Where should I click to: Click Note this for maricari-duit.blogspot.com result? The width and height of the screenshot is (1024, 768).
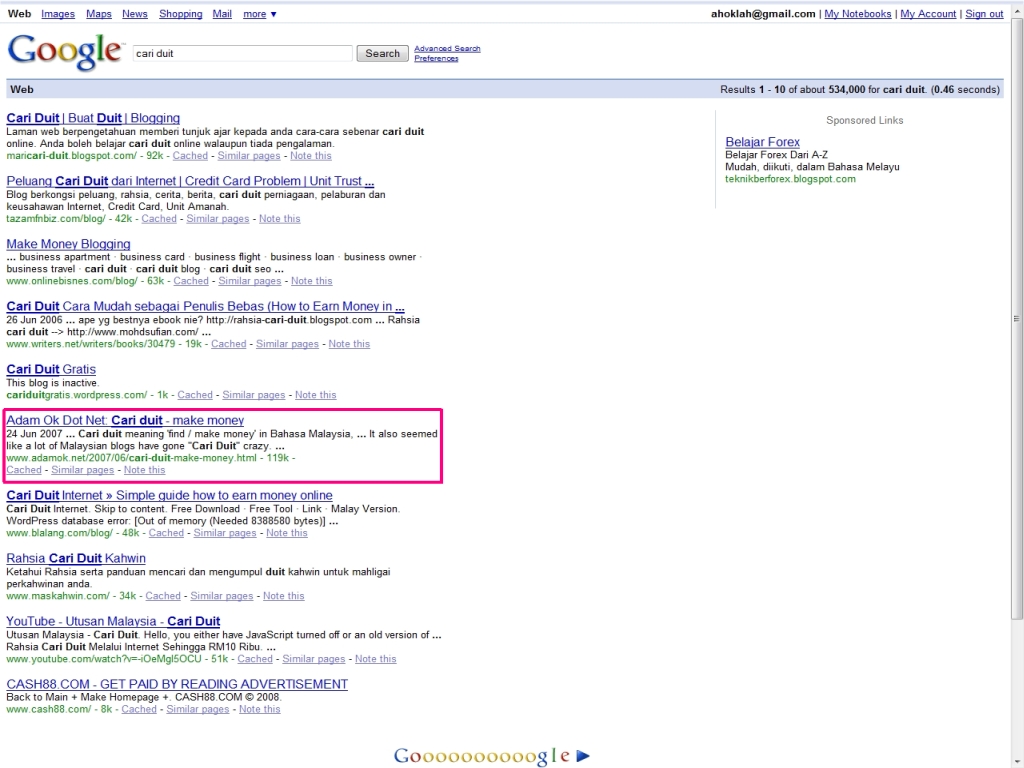pos(311,155)
